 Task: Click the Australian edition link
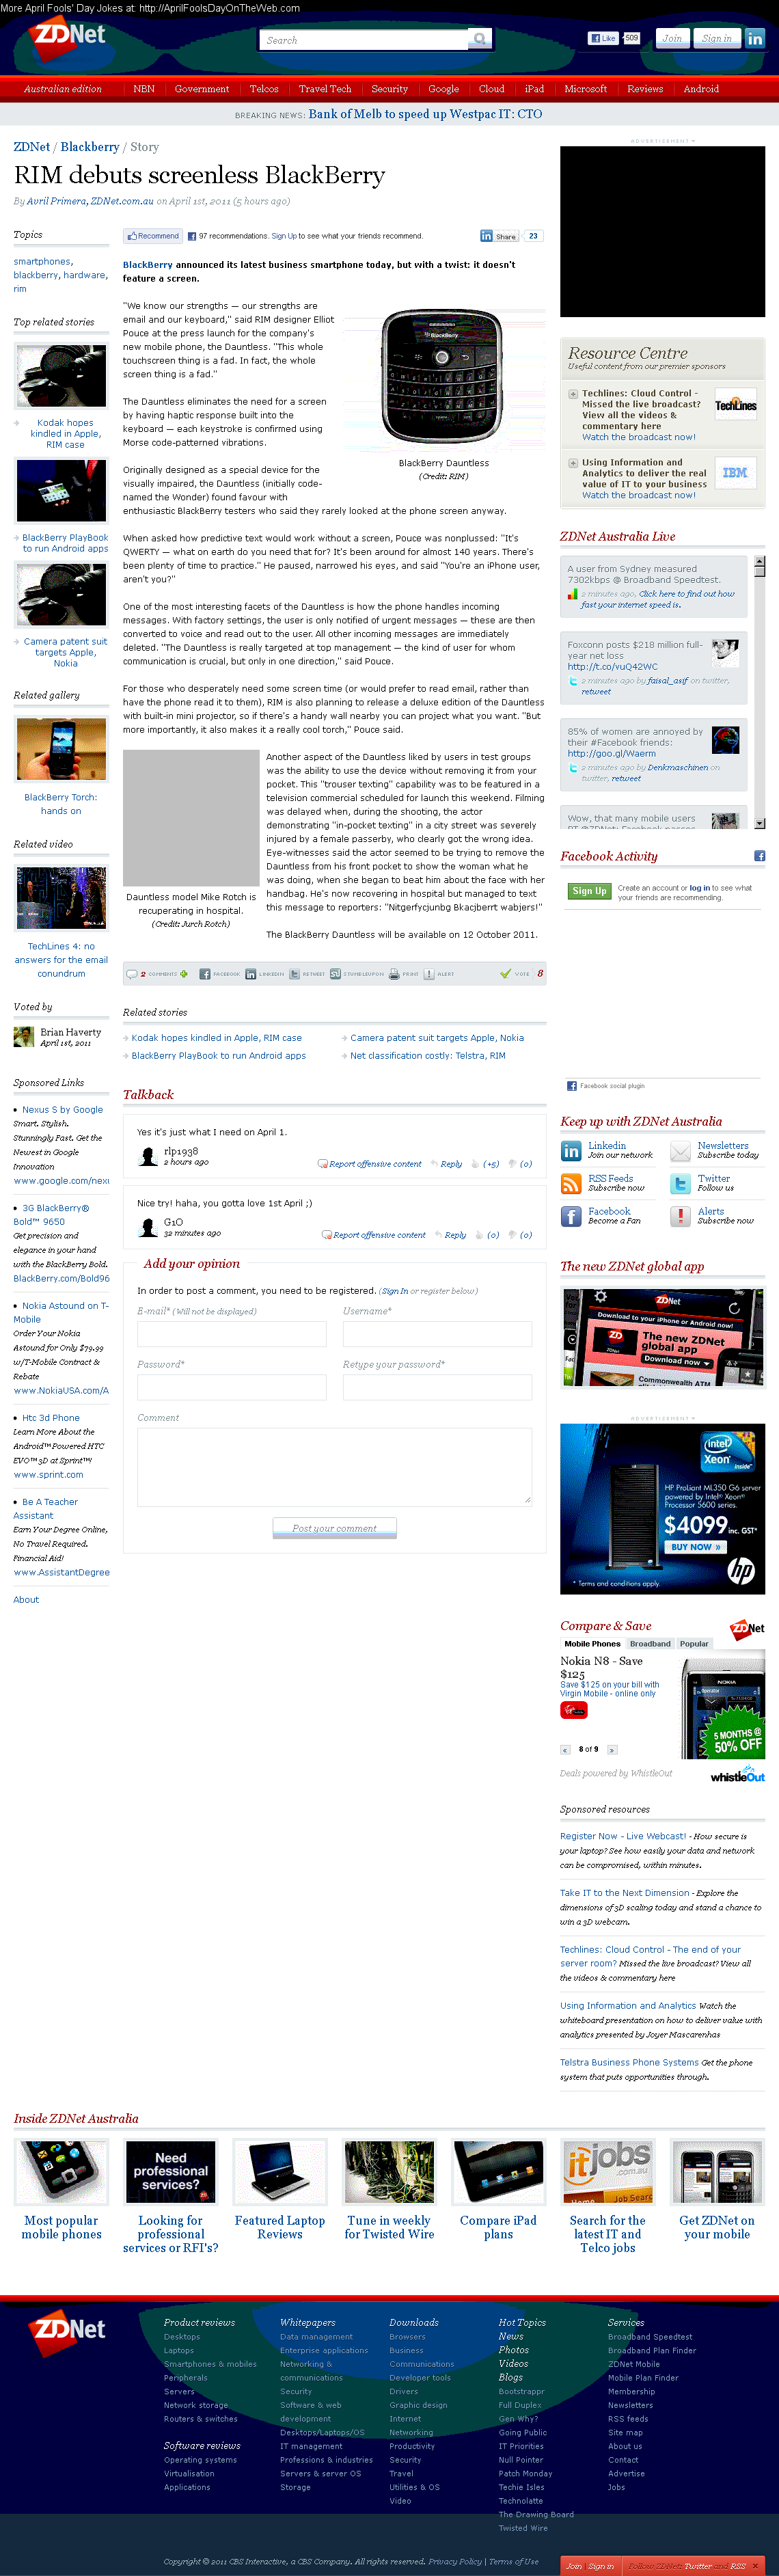[62, 89]
